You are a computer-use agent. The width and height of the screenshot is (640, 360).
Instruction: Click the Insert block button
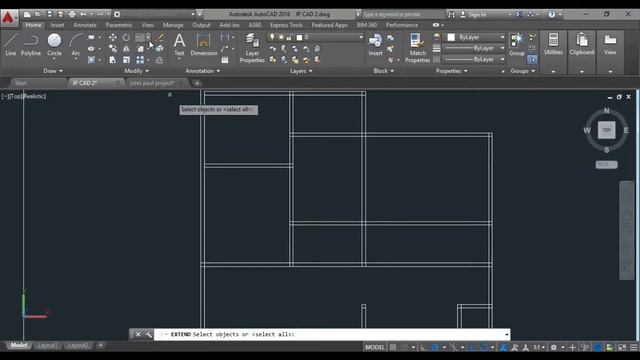pyautogui.click(x=375, y=45)
